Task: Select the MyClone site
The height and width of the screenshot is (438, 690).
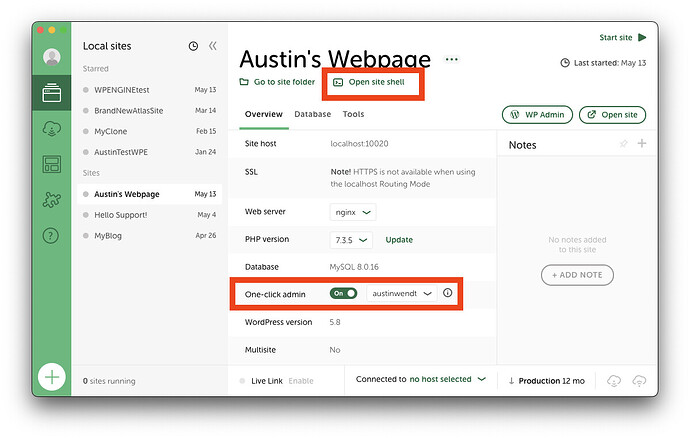Action: [150, 131]
